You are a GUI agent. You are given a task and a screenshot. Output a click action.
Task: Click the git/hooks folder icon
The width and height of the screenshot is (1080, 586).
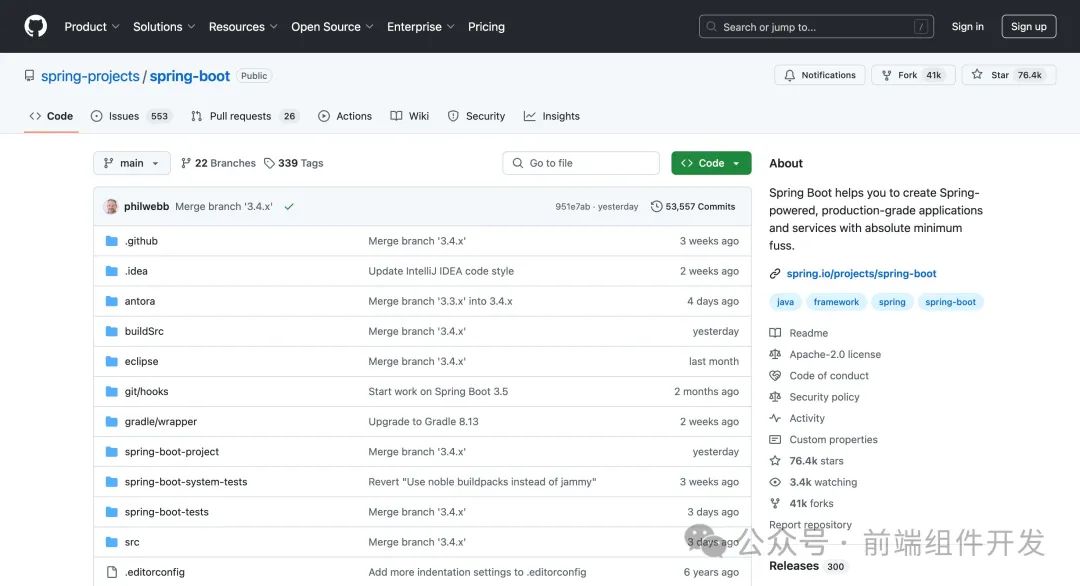click(112, 391)
